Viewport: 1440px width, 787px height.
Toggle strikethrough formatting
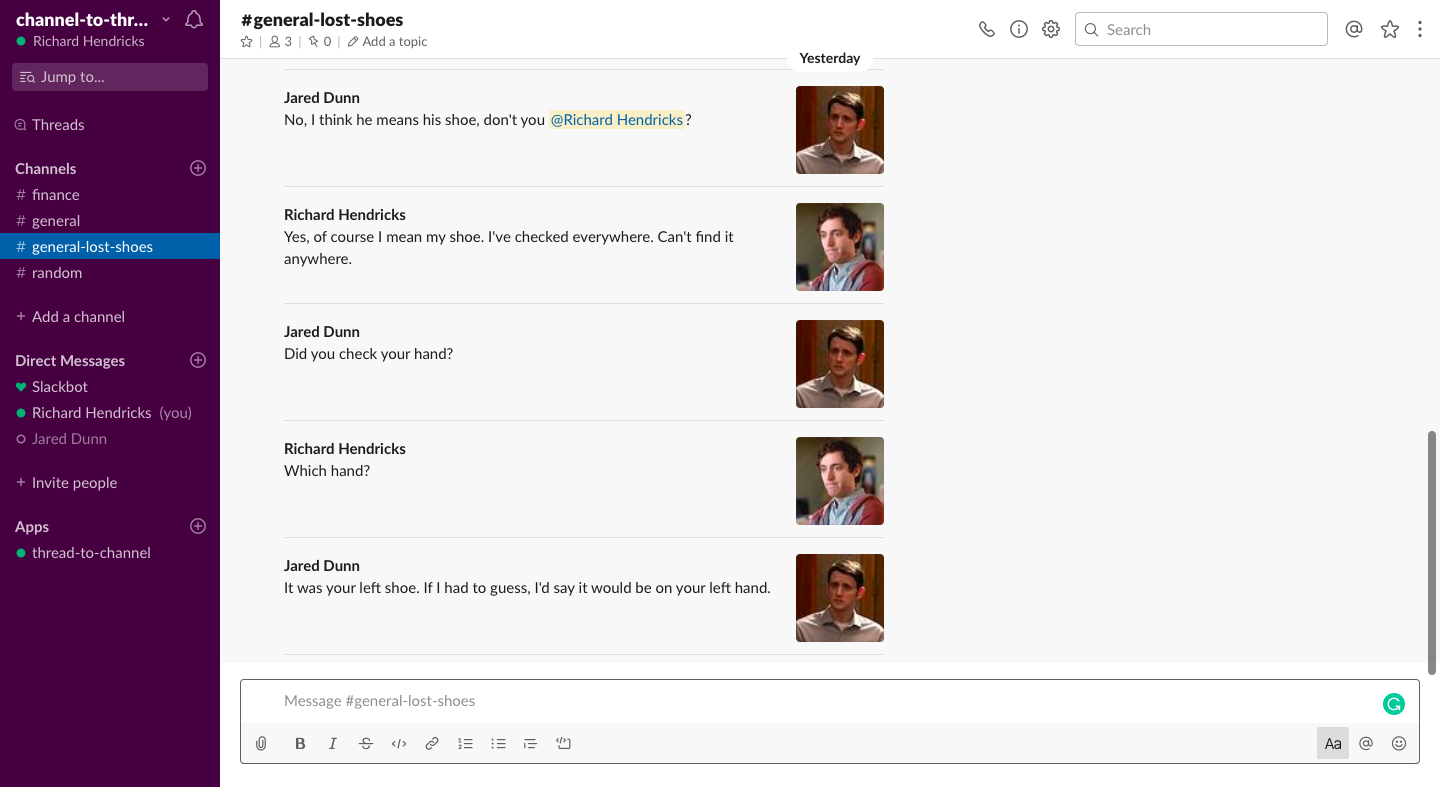pyautogui.click(x=366, y=743)
